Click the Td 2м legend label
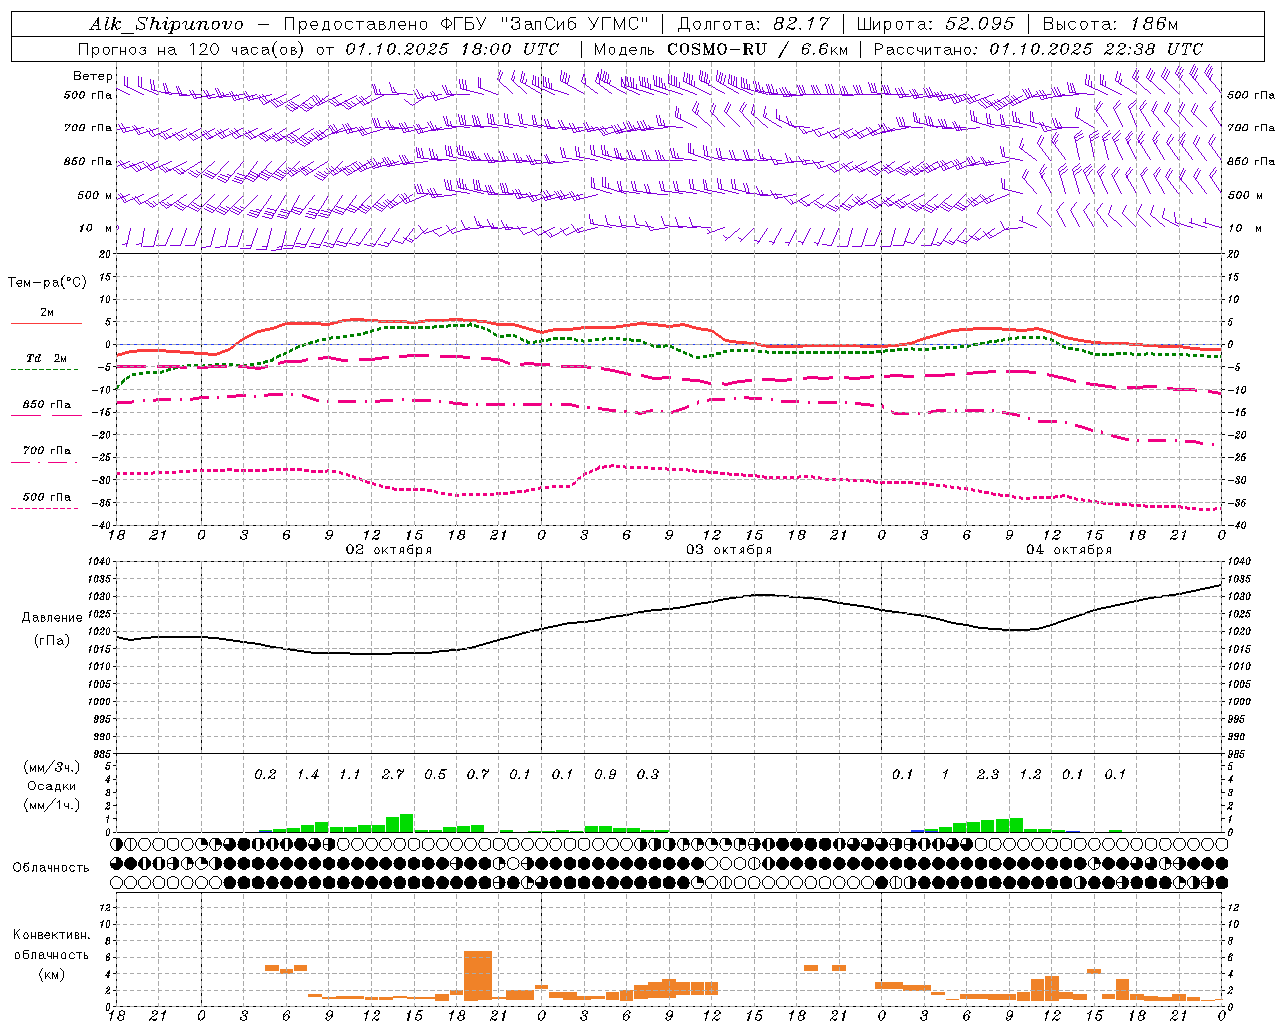 pos(46,358)
